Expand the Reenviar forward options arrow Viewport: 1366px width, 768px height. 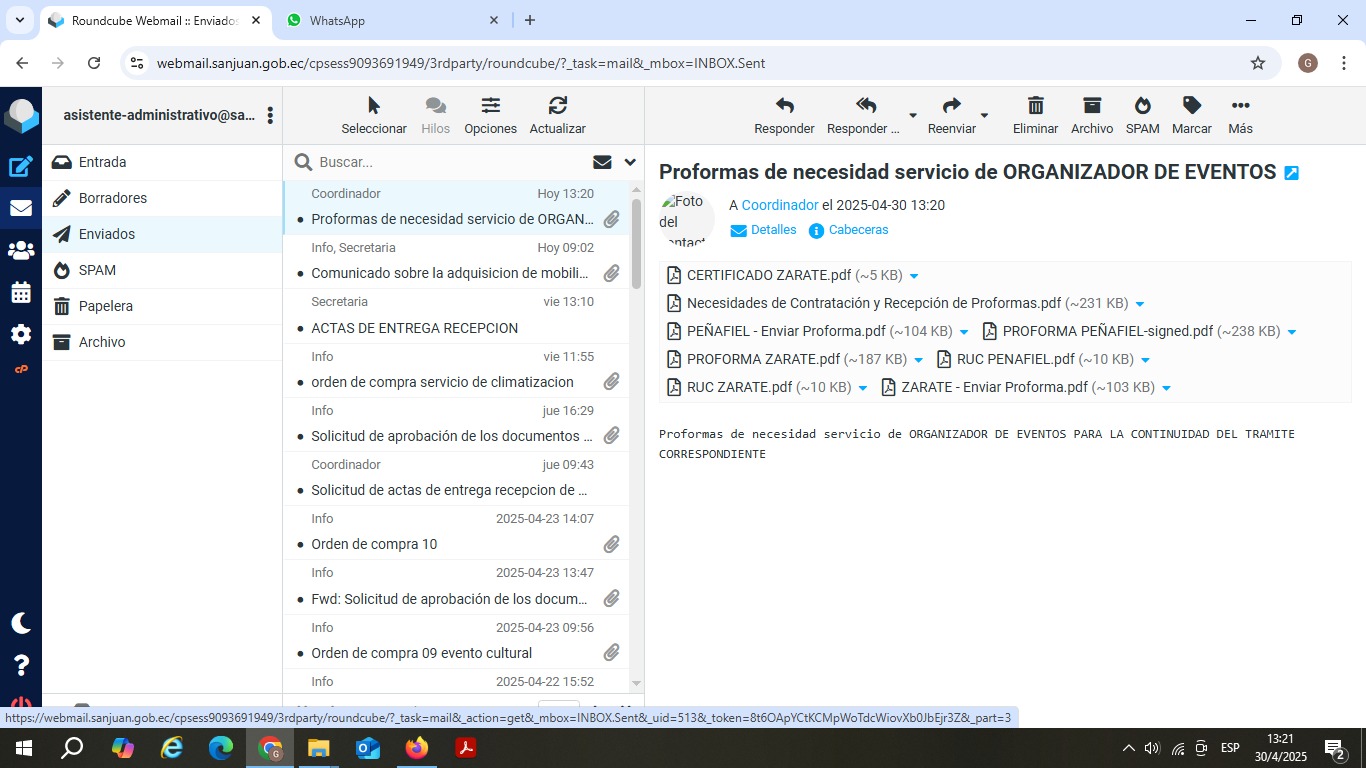(x=984, y=115)
